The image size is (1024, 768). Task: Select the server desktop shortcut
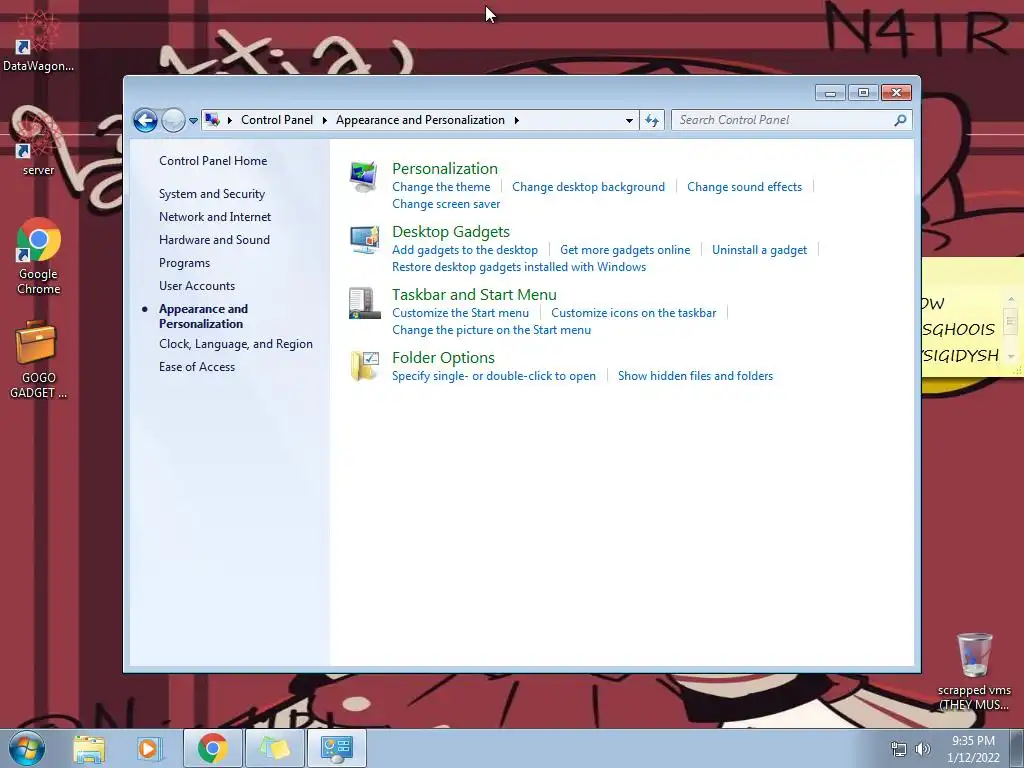38,144
